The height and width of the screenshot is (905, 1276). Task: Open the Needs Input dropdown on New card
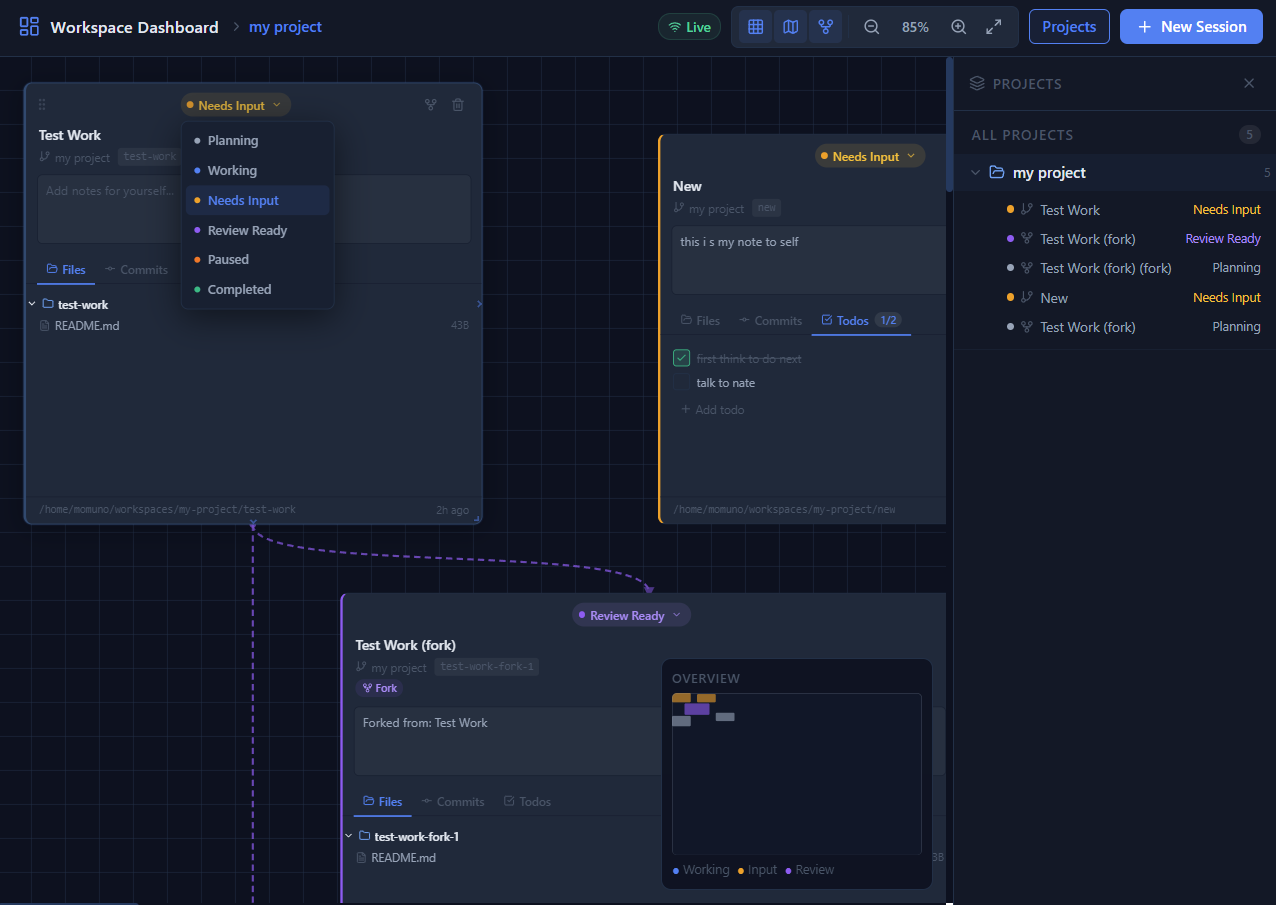point(870,157)
